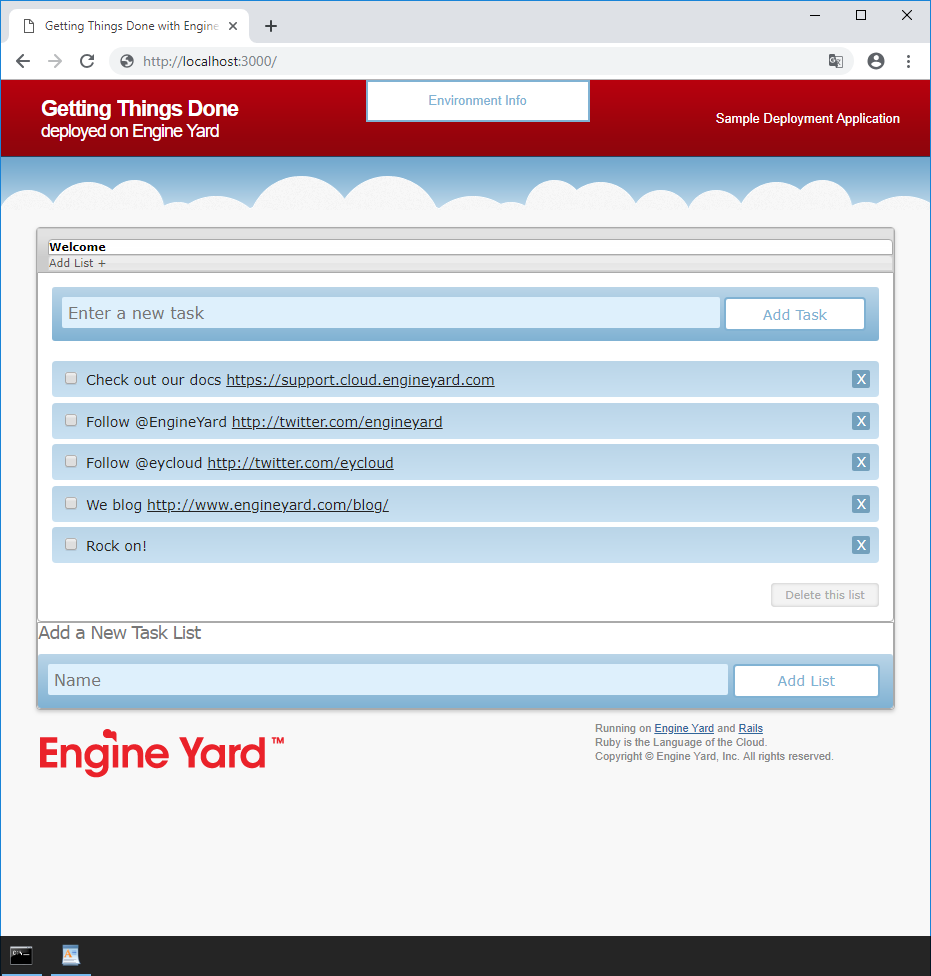
Task: Open the Environment Info panel
Action: click(477, 101)
